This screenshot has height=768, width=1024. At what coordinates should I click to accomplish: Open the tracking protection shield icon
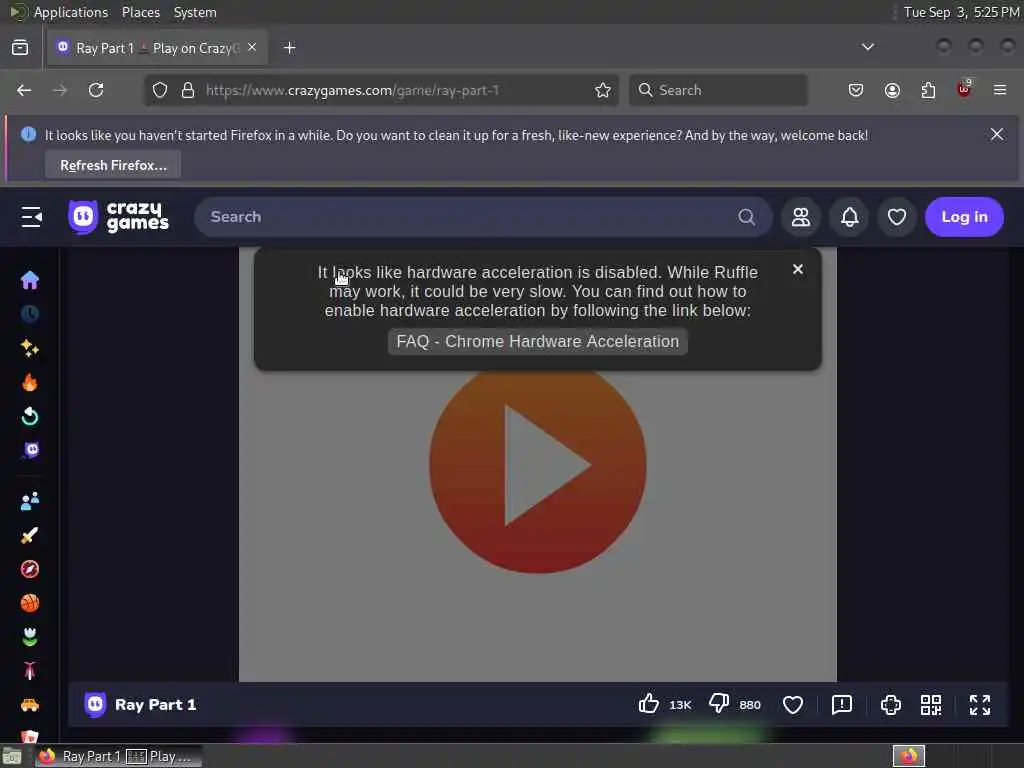tap(160, 90)
